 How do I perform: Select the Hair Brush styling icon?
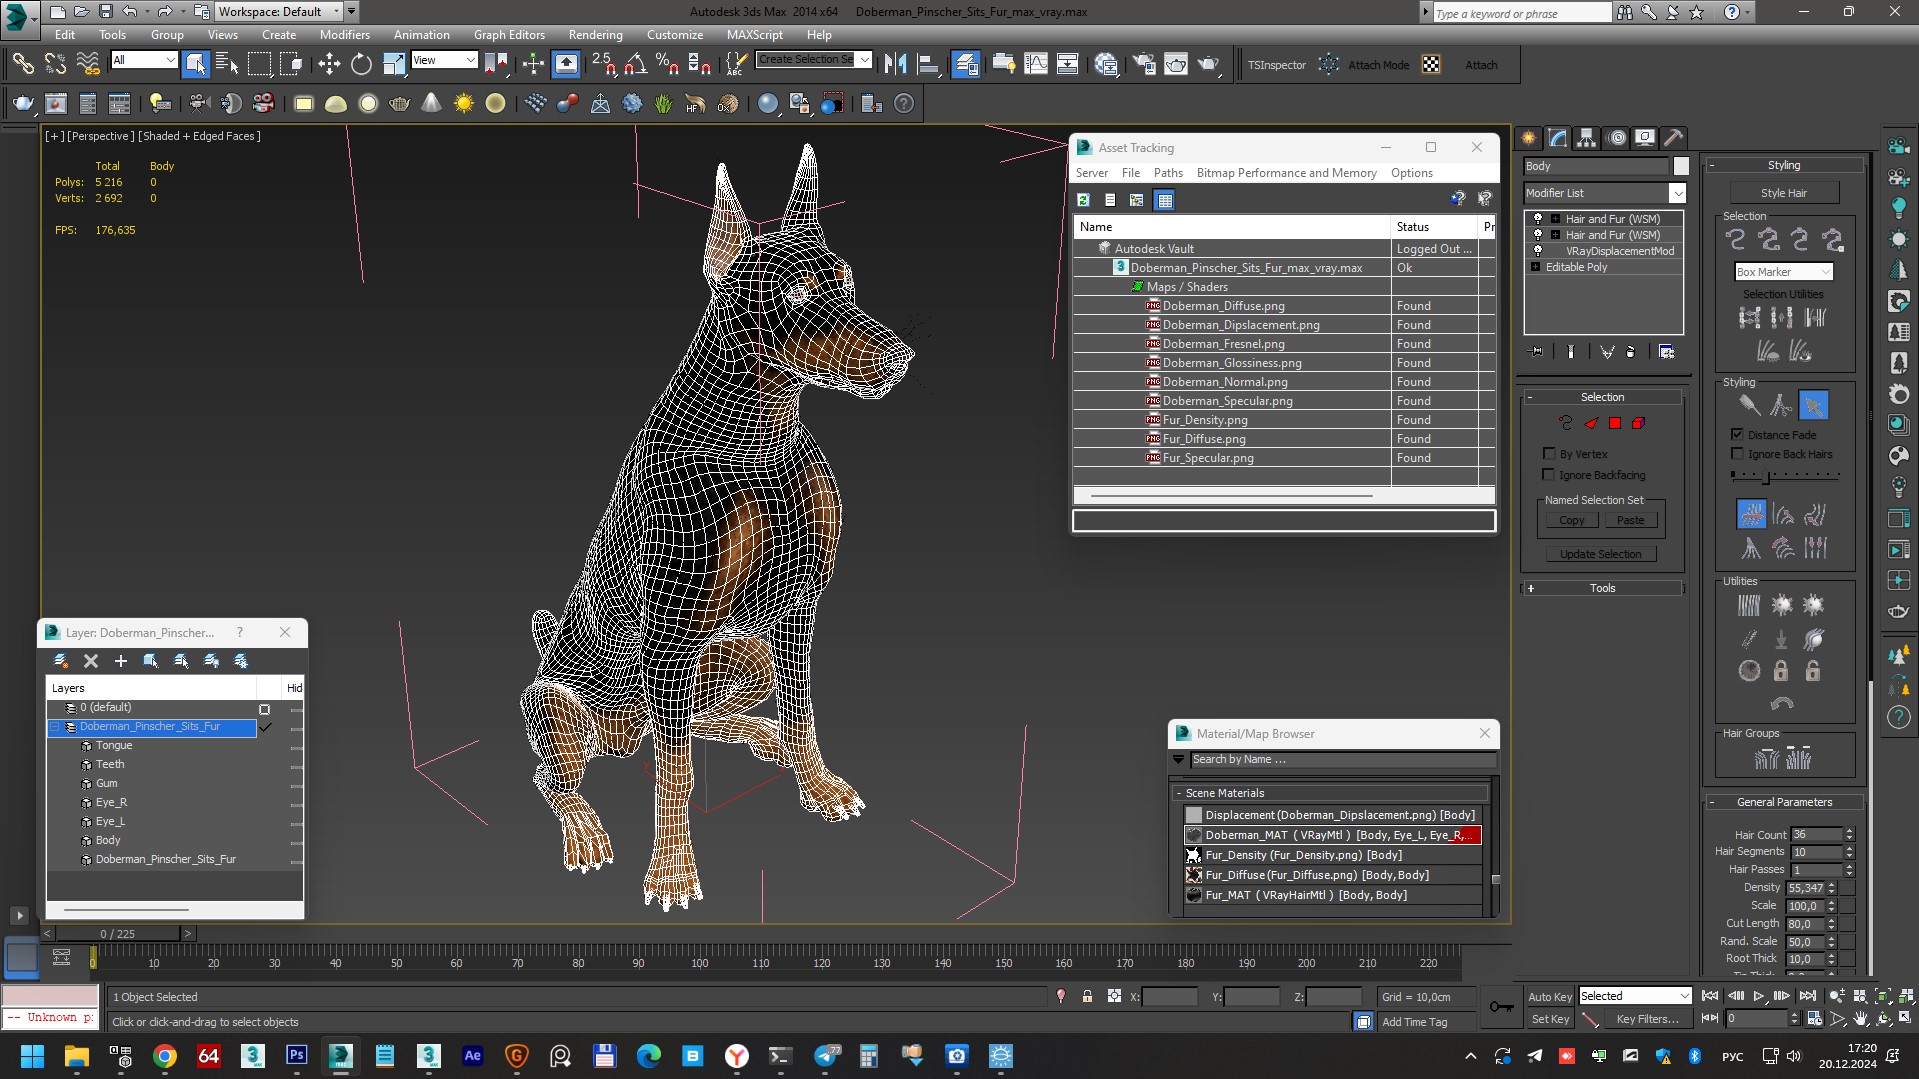coord(1749,405)
